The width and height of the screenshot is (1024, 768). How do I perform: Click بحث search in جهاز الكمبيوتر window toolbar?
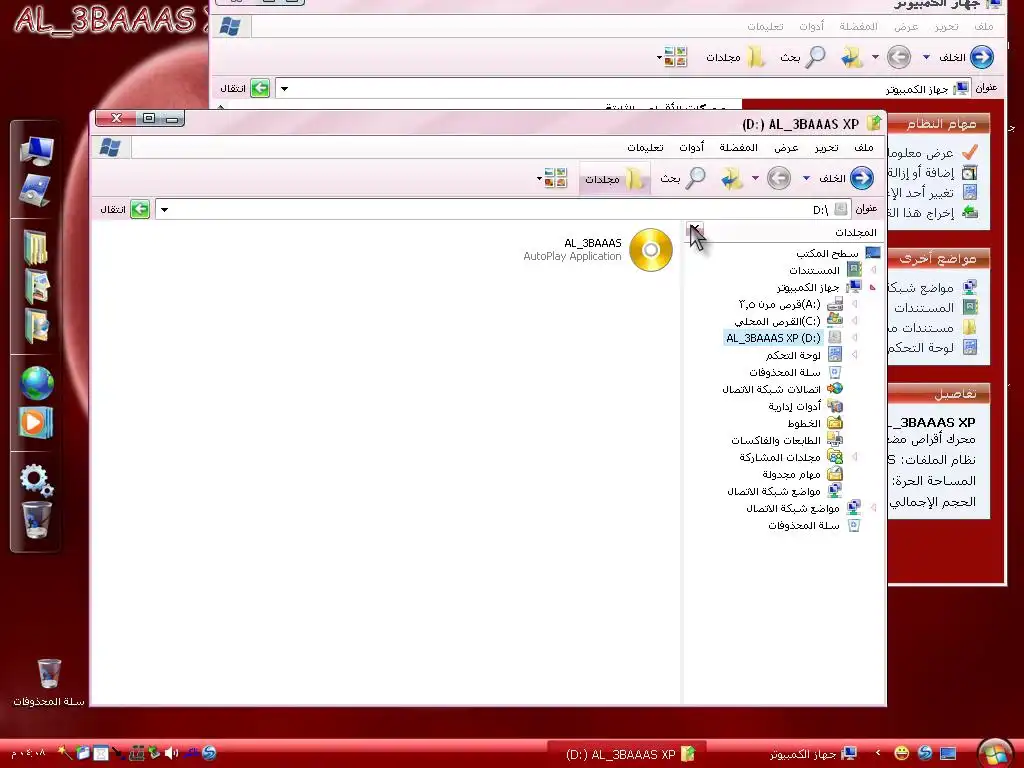(803, 57)
